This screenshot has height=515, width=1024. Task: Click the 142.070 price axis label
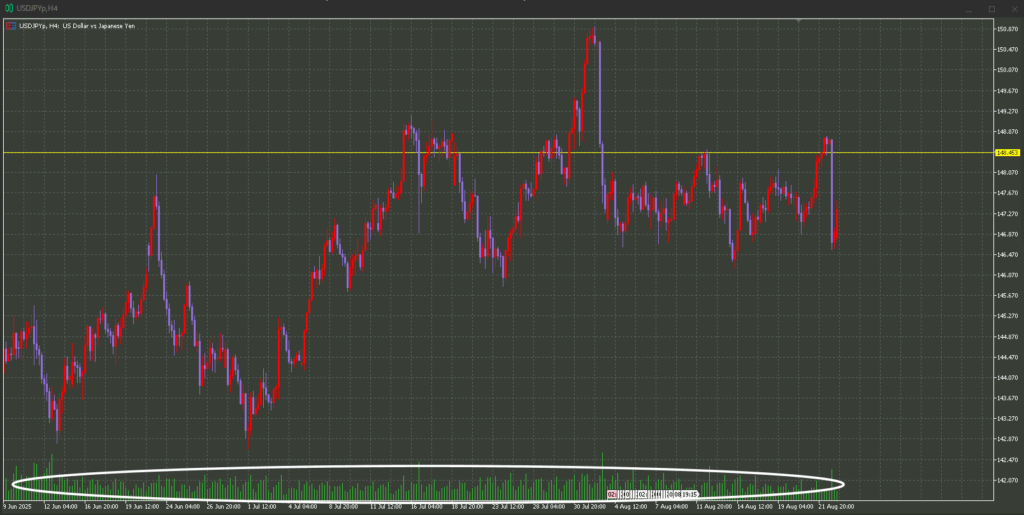click(1007, 480)
